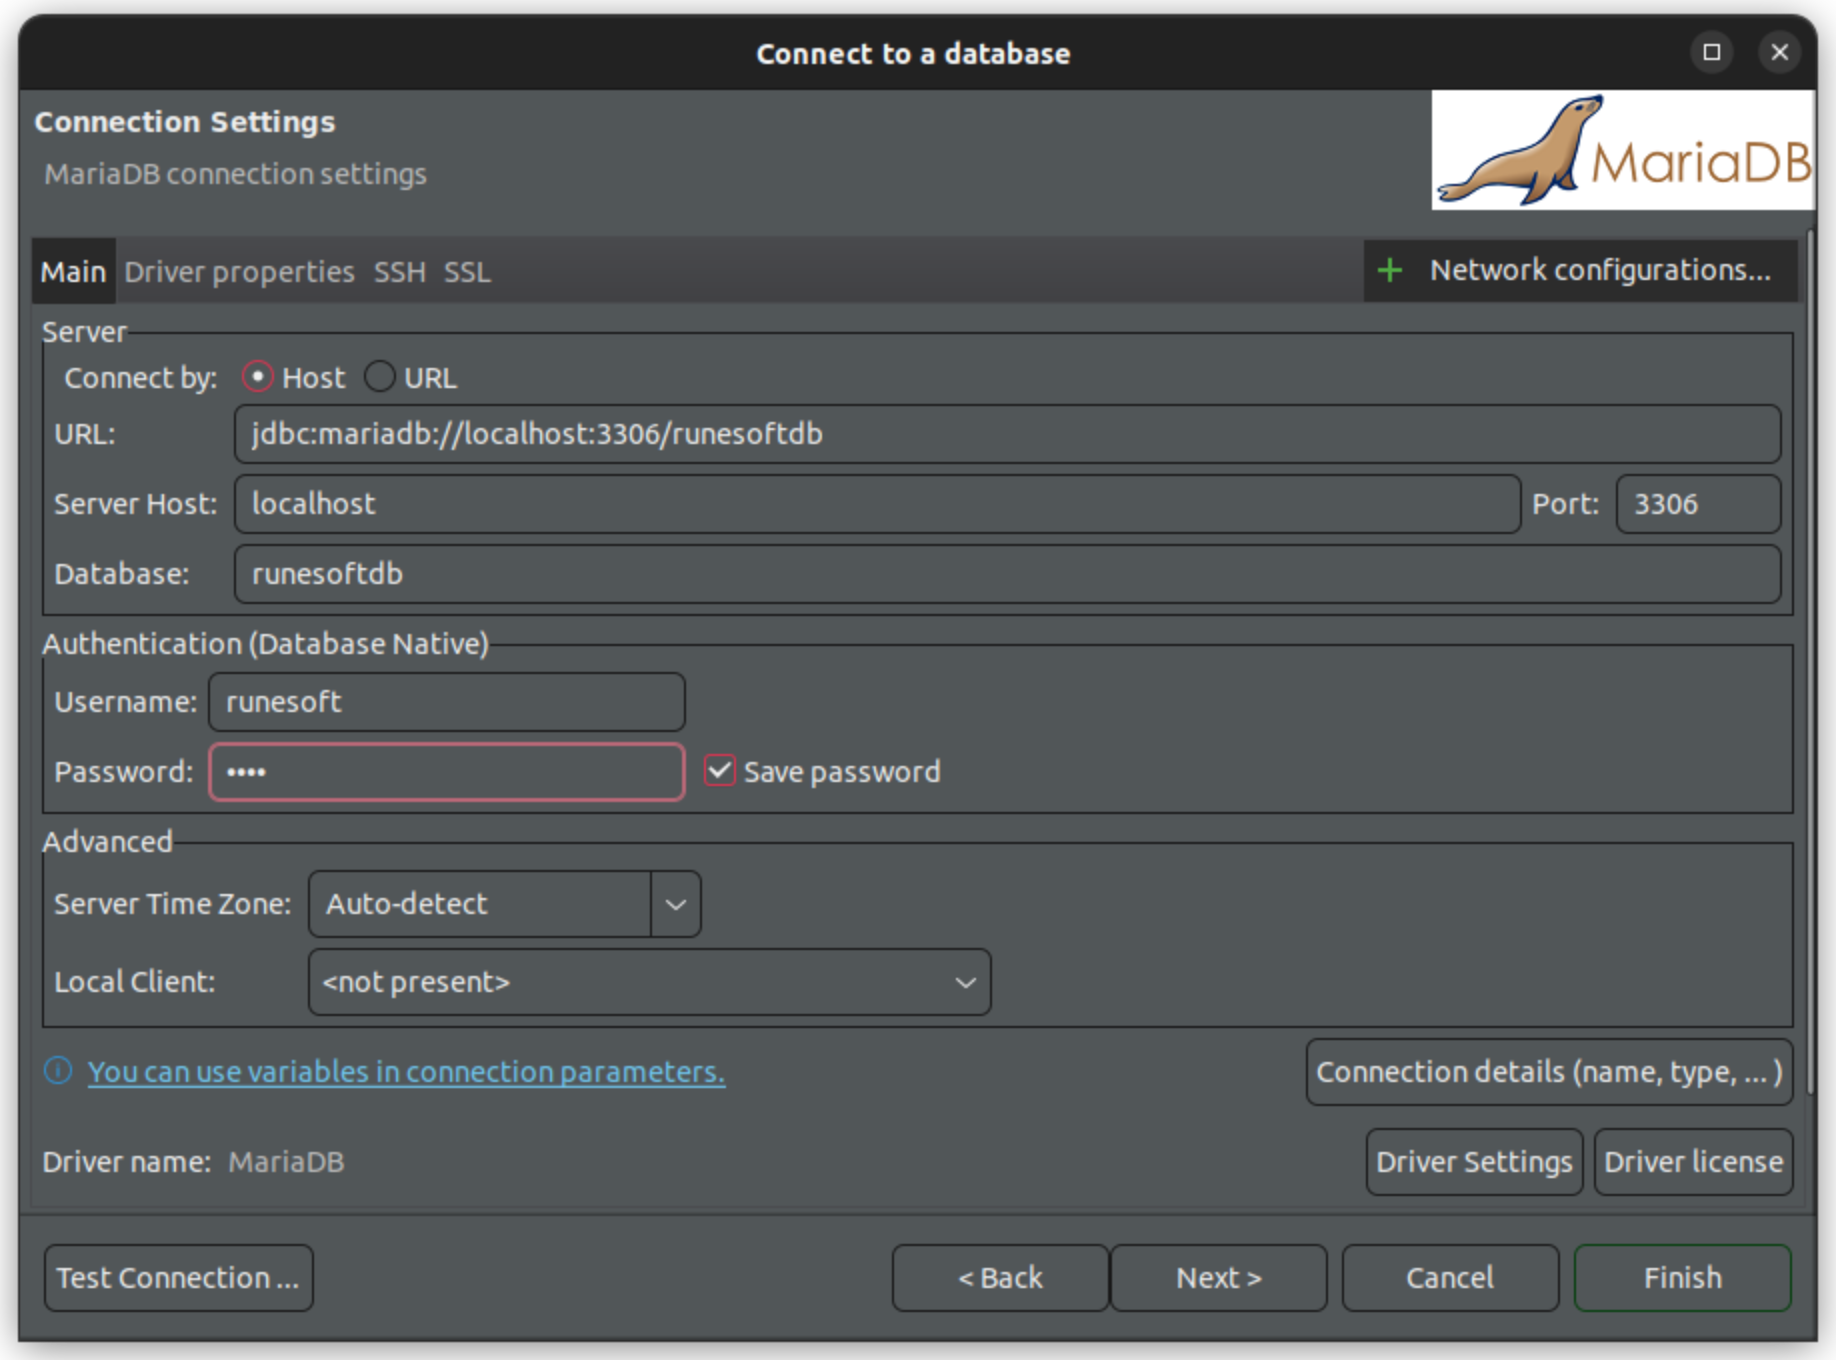
Task: Maximize the Connect to a database dialog
Action: click(x=1711, y=52)
